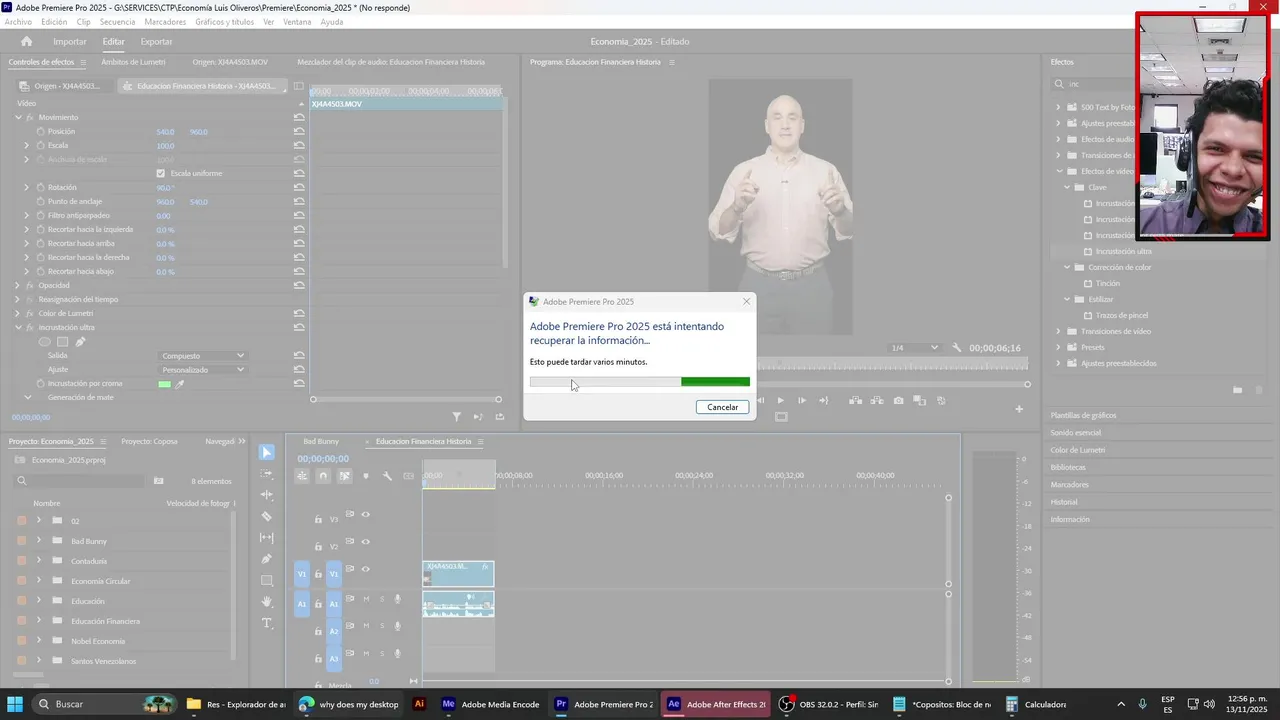
Task: Toggle Movimiento fx effect switch
Action: coord(30,117)
